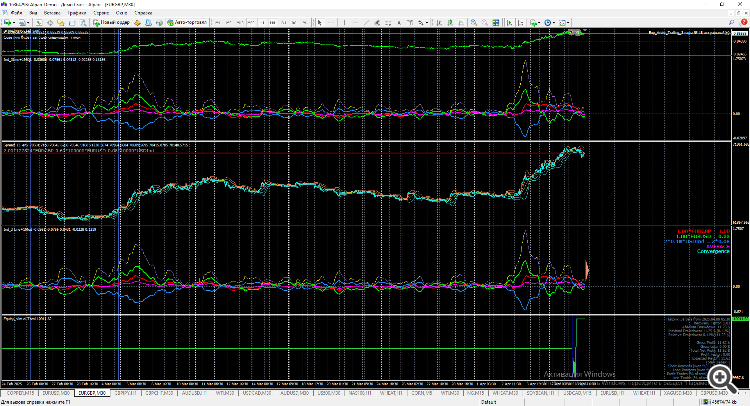Expand the Templates dropdown arrow
The height and width of the screenshot is (406, 750).
point(568,22)
